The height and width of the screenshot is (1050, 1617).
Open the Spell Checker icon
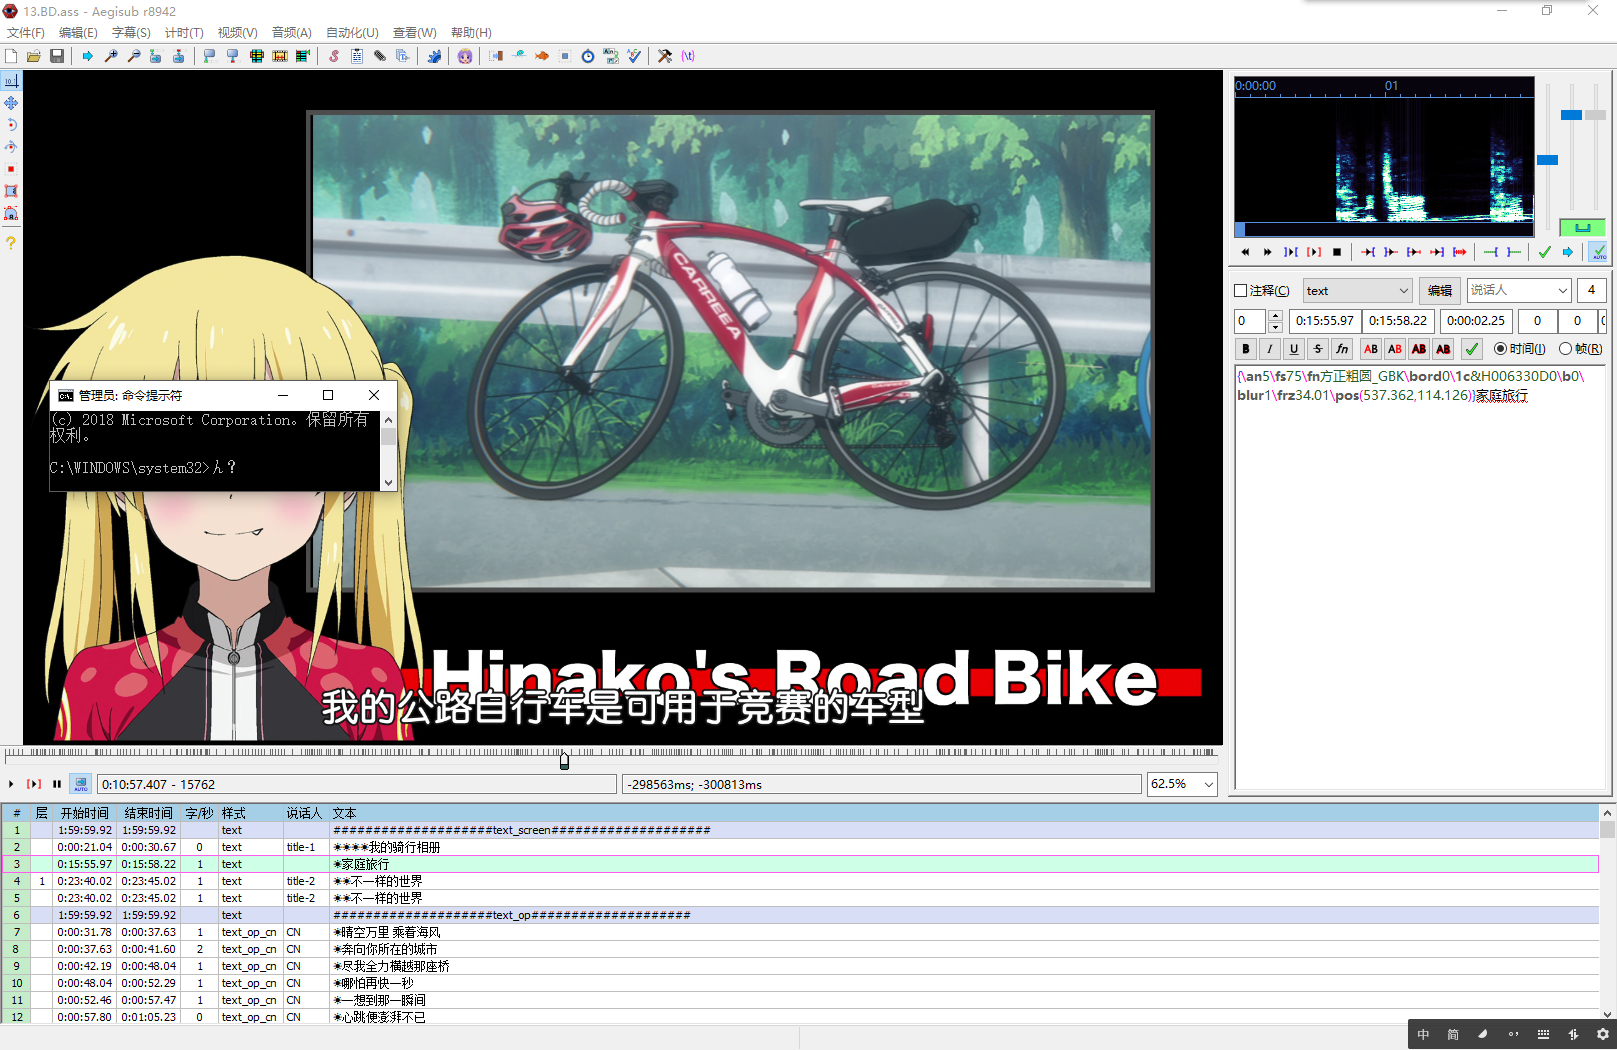click(634, 56)
